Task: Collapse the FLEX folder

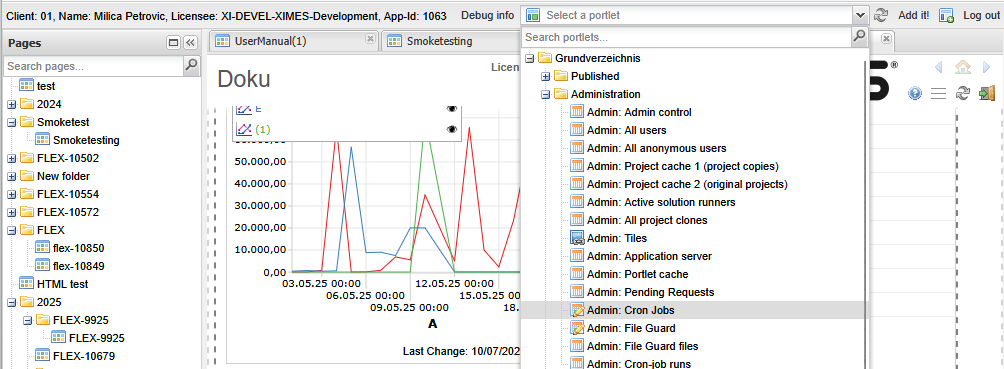Action: coord(12,229)
